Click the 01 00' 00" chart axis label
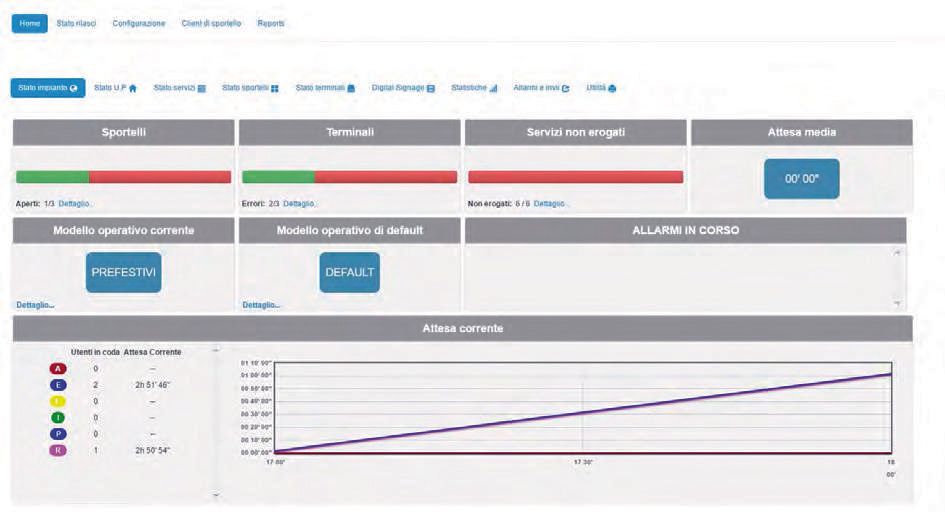 [x=256, y=376]
